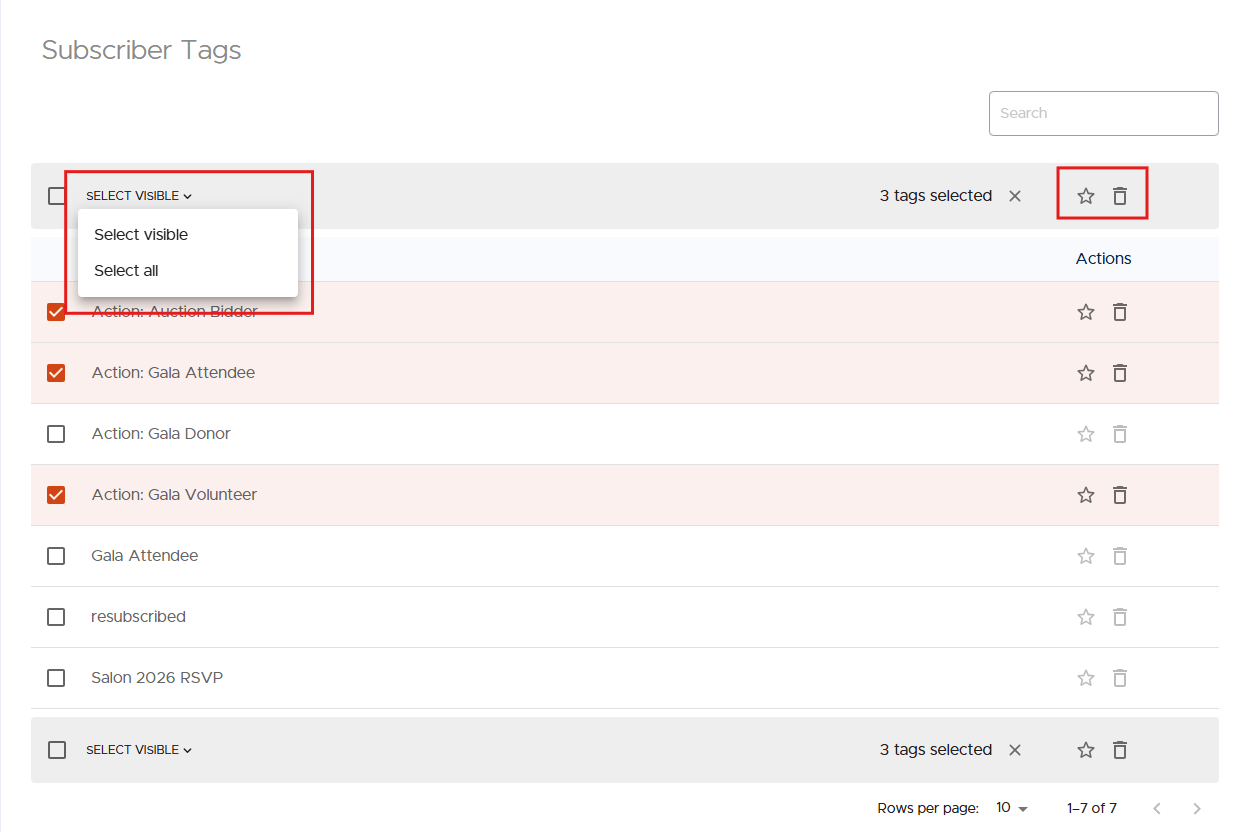
Task: Click into the Search tags field
Action: tap(1104, 113)
